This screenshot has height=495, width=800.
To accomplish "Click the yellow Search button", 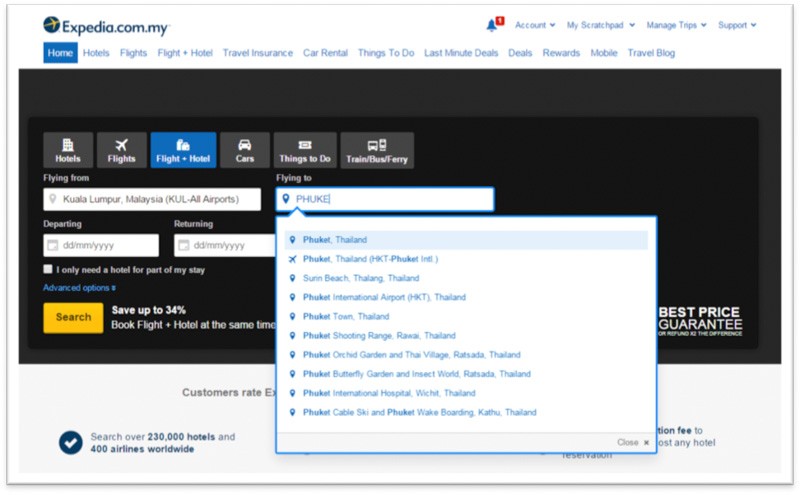I will click(x=73, y=317).
